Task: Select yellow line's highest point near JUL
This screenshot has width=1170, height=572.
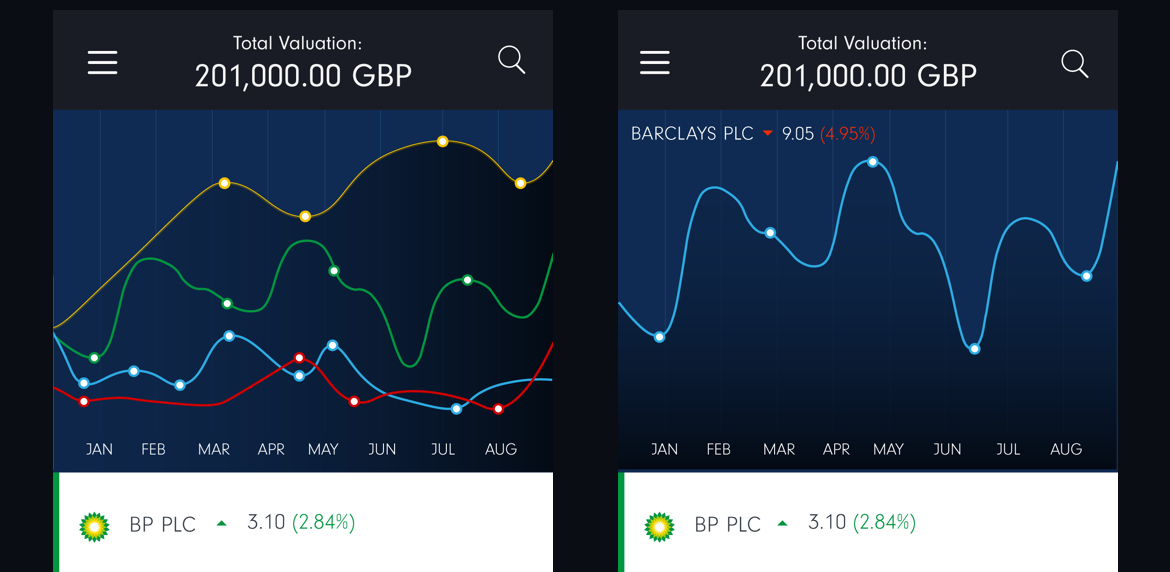Action: point(443,142)
